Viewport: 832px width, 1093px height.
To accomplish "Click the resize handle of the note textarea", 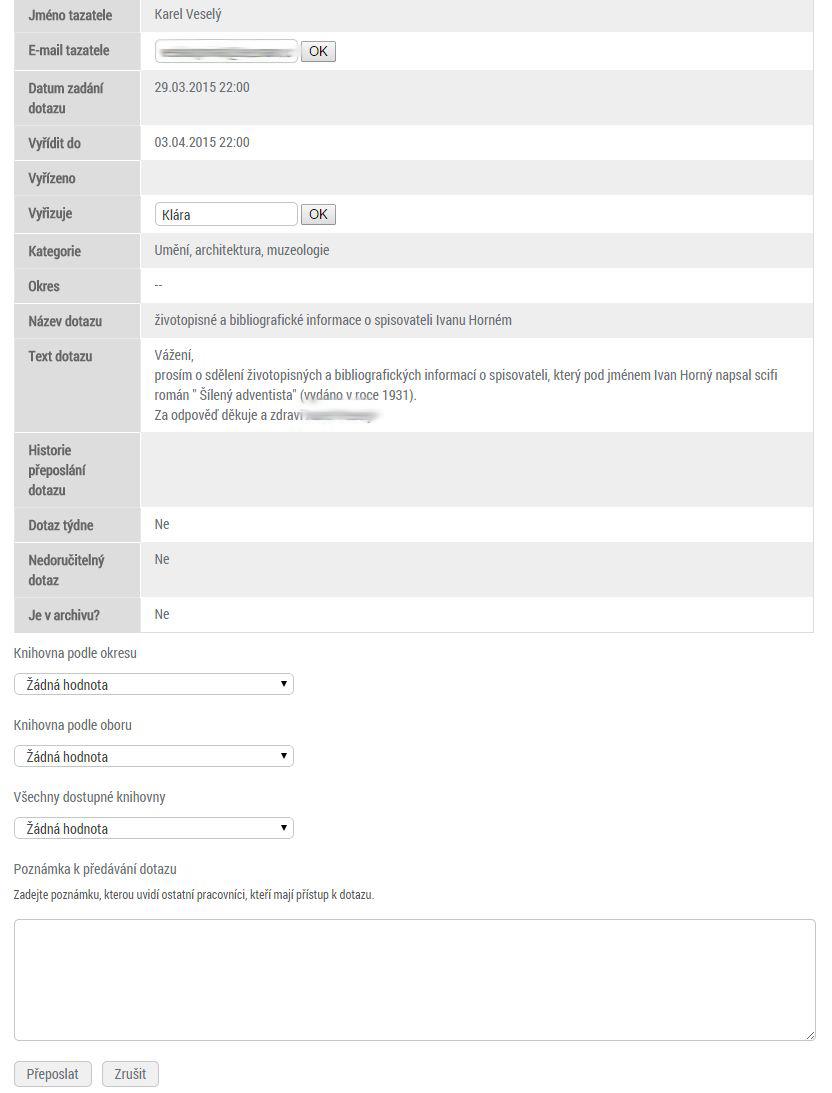I will [x=810, y=1036].
